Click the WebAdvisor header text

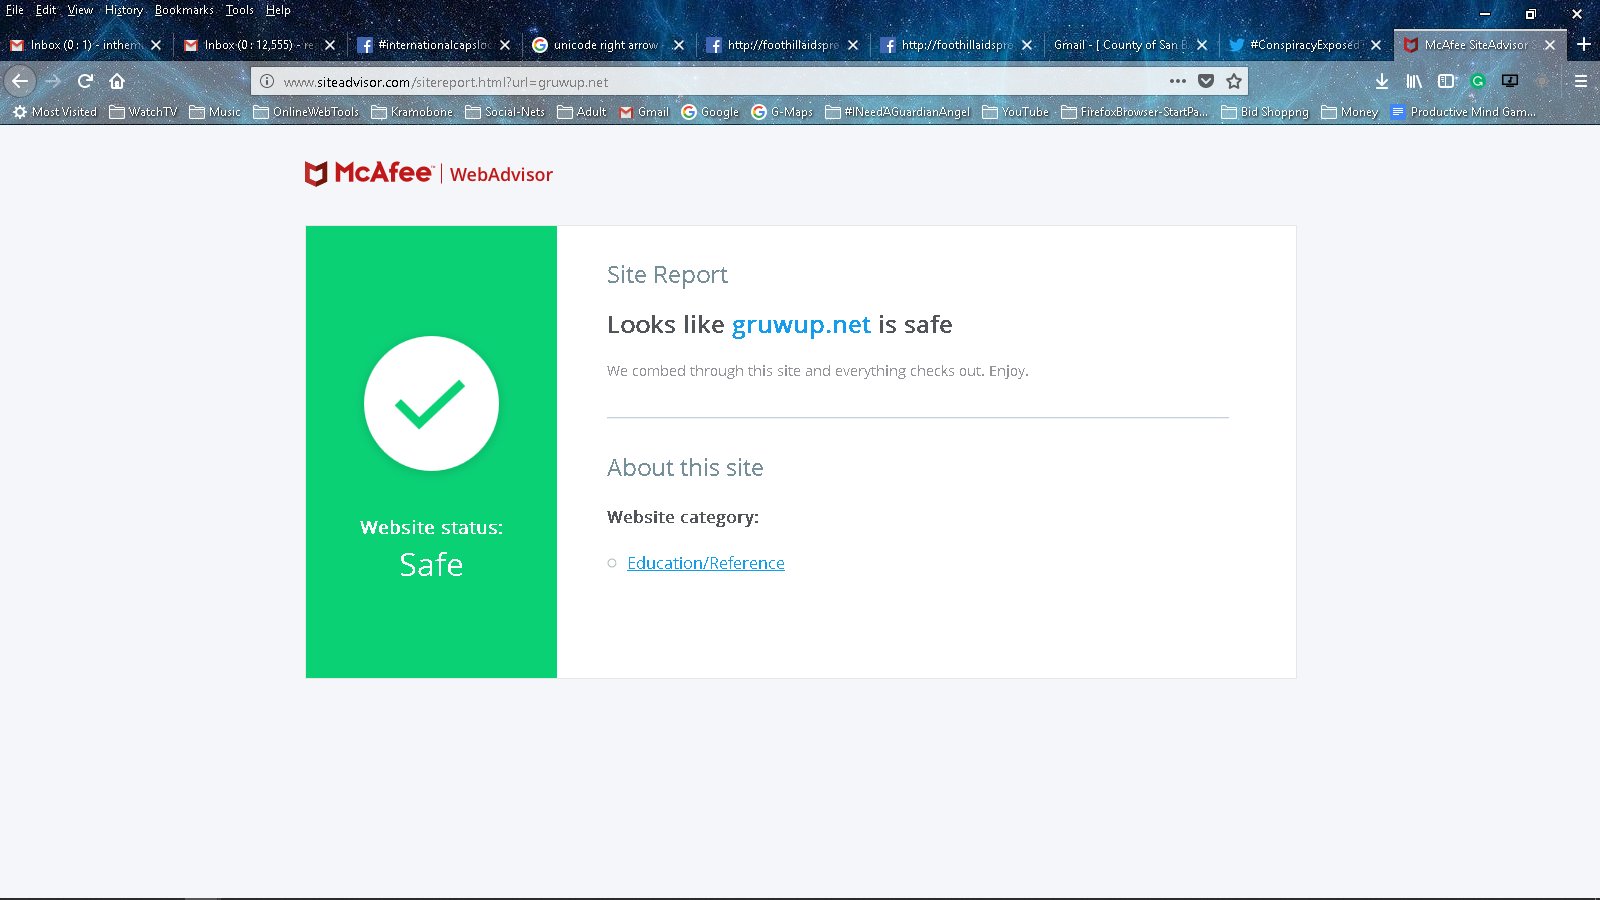click(x=501, y=174)
